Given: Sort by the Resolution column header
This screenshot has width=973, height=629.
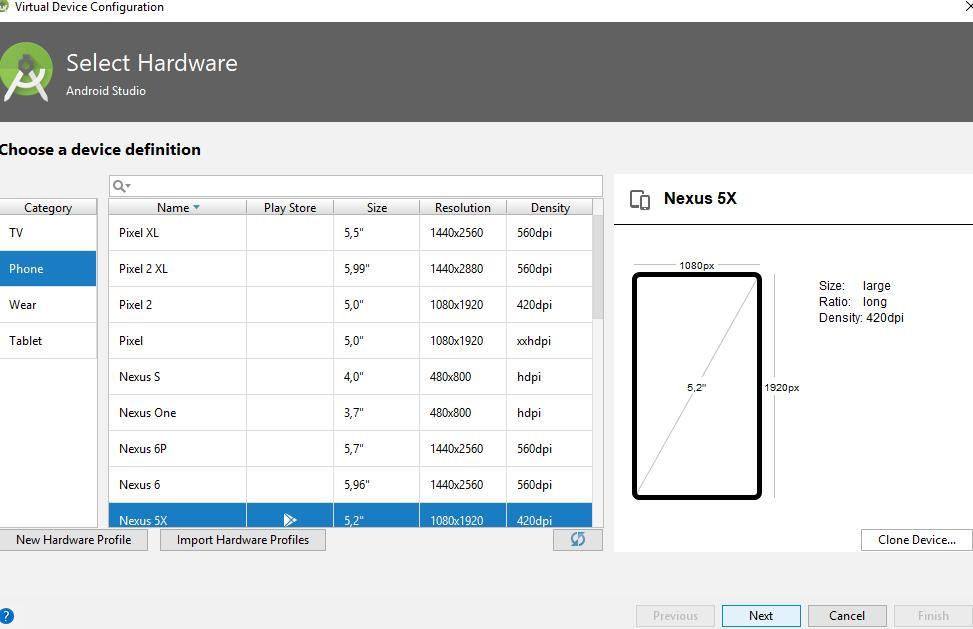Looking at the screenshot, I should click(x=463, y=207).
